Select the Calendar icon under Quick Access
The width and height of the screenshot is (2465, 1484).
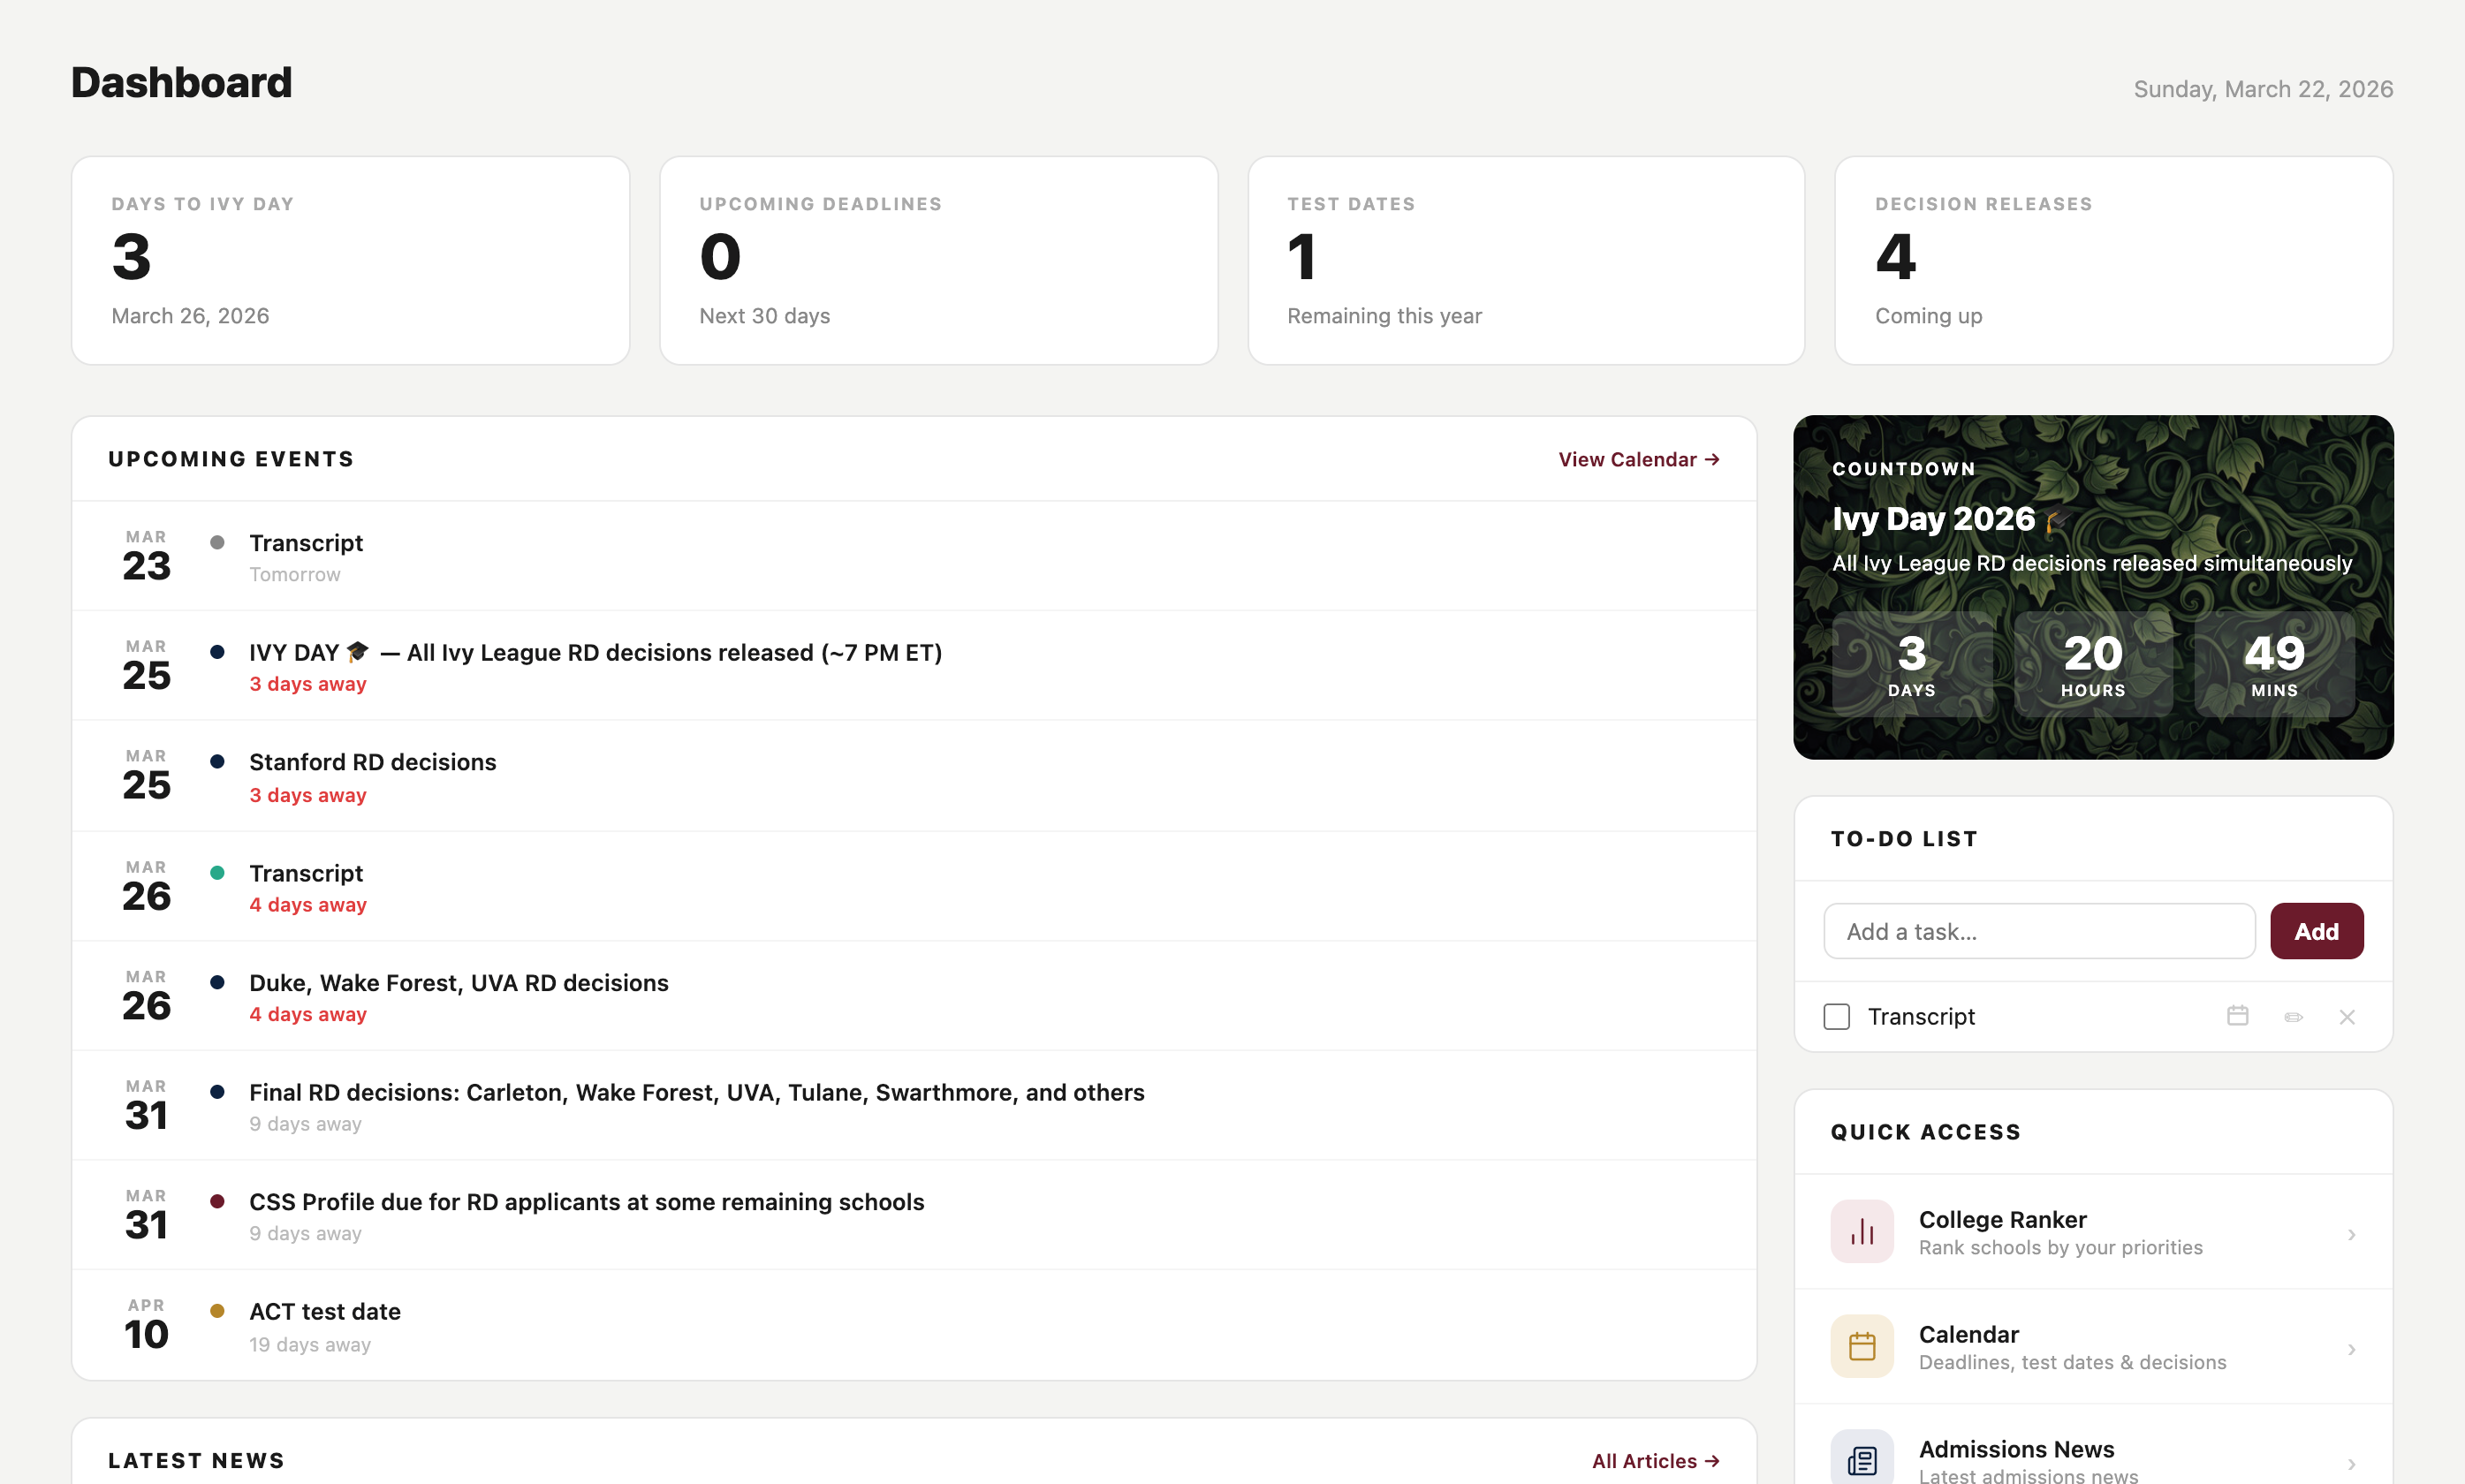[x=1861, y=1346]
